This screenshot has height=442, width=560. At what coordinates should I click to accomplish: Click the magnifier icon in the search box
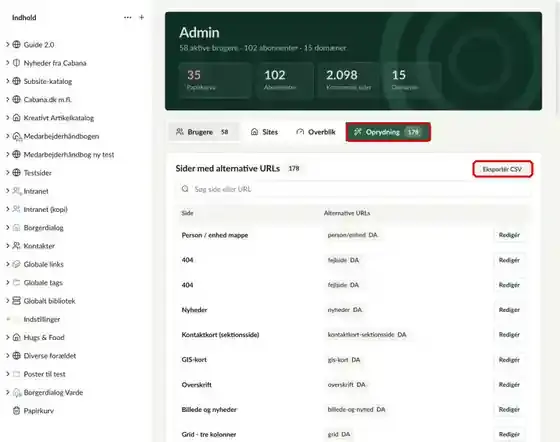[185, 189]
